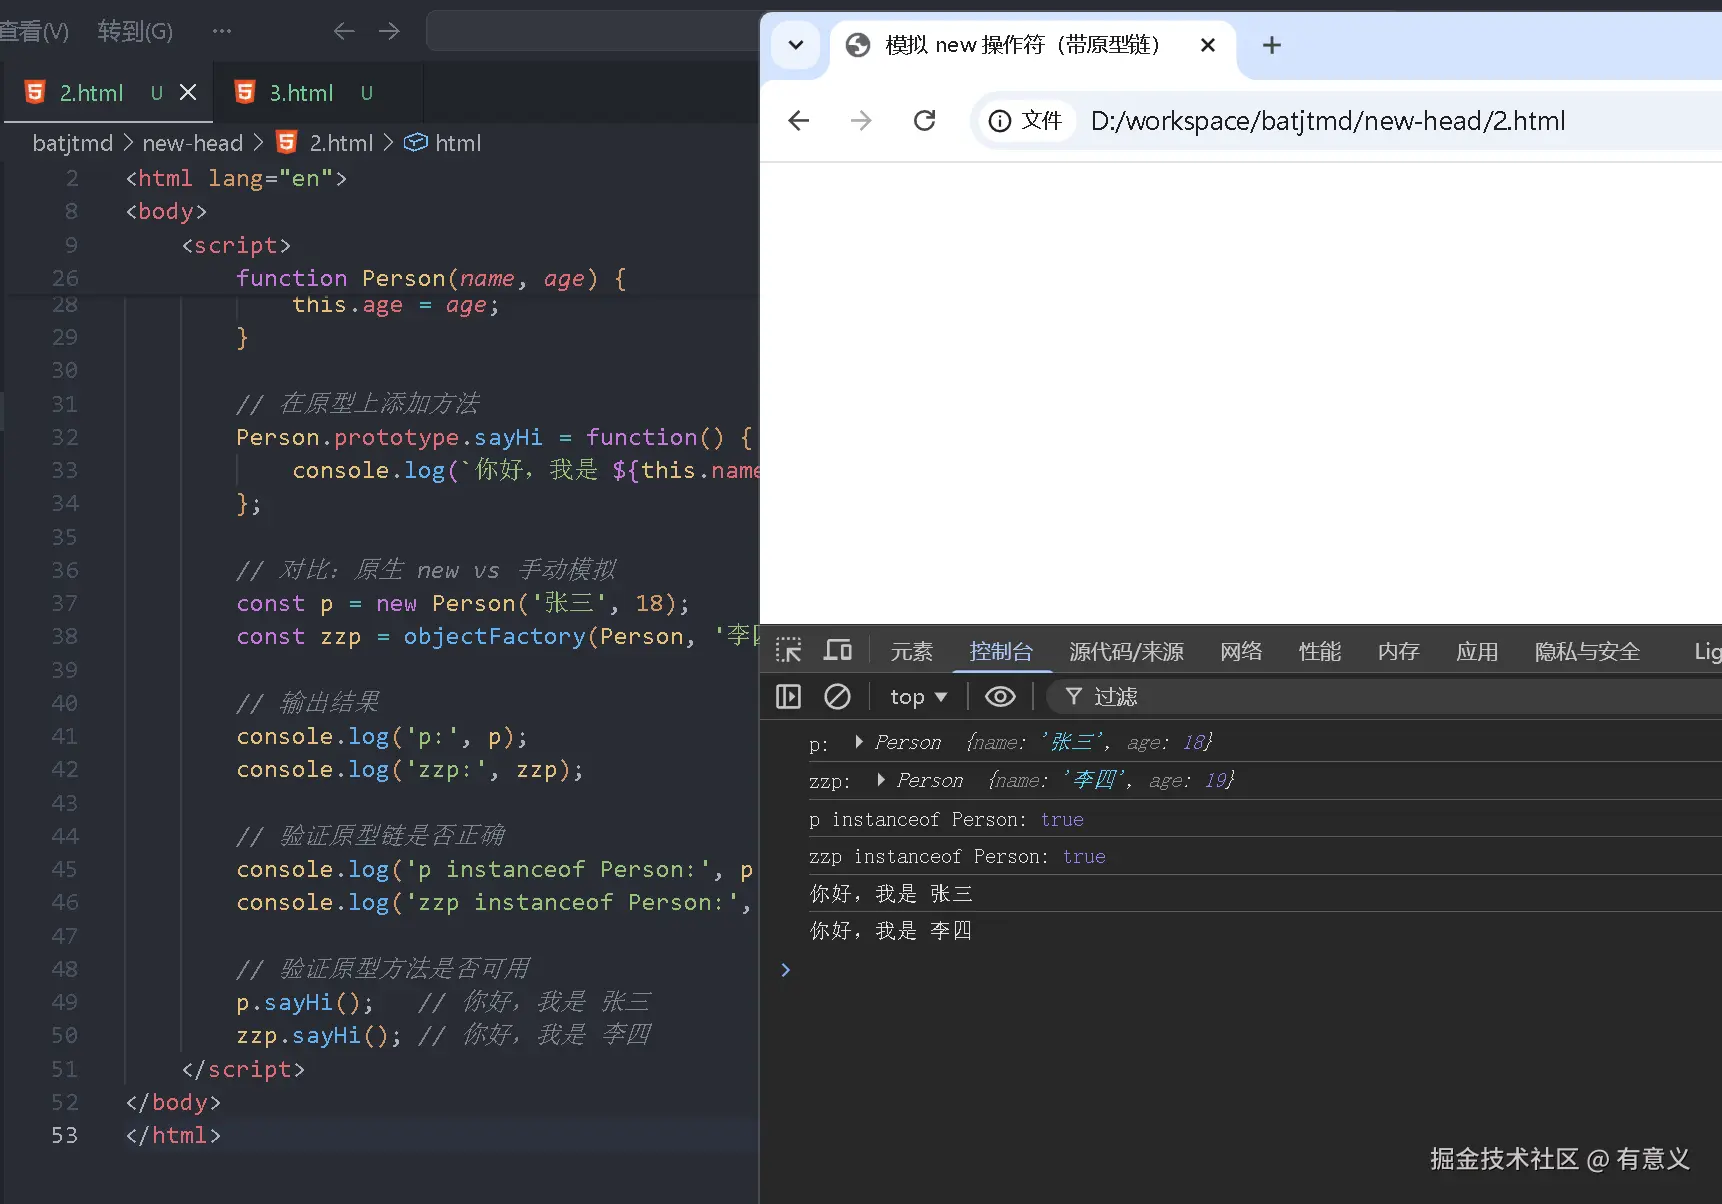The image size is (1722, 1204).
Task: Open the 应用 DevTools tab
Action: click(x=1477, y=652)
